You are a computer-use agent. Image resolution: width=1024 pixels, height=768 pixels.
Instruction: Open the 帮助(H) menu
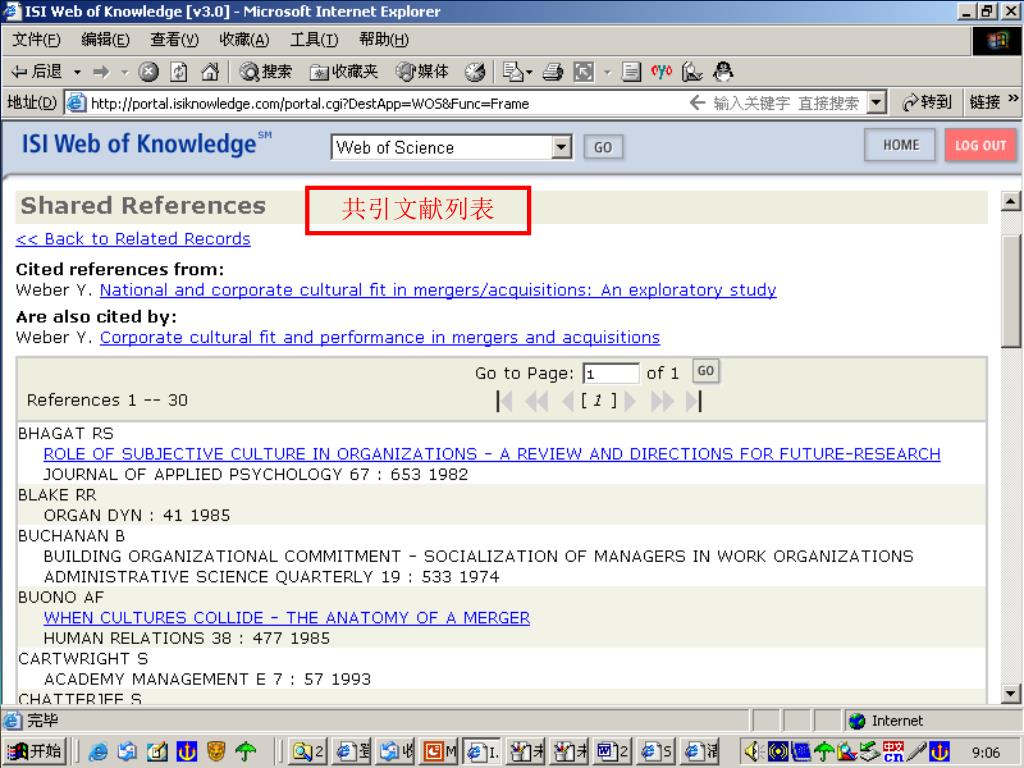(x=384, y=40)
